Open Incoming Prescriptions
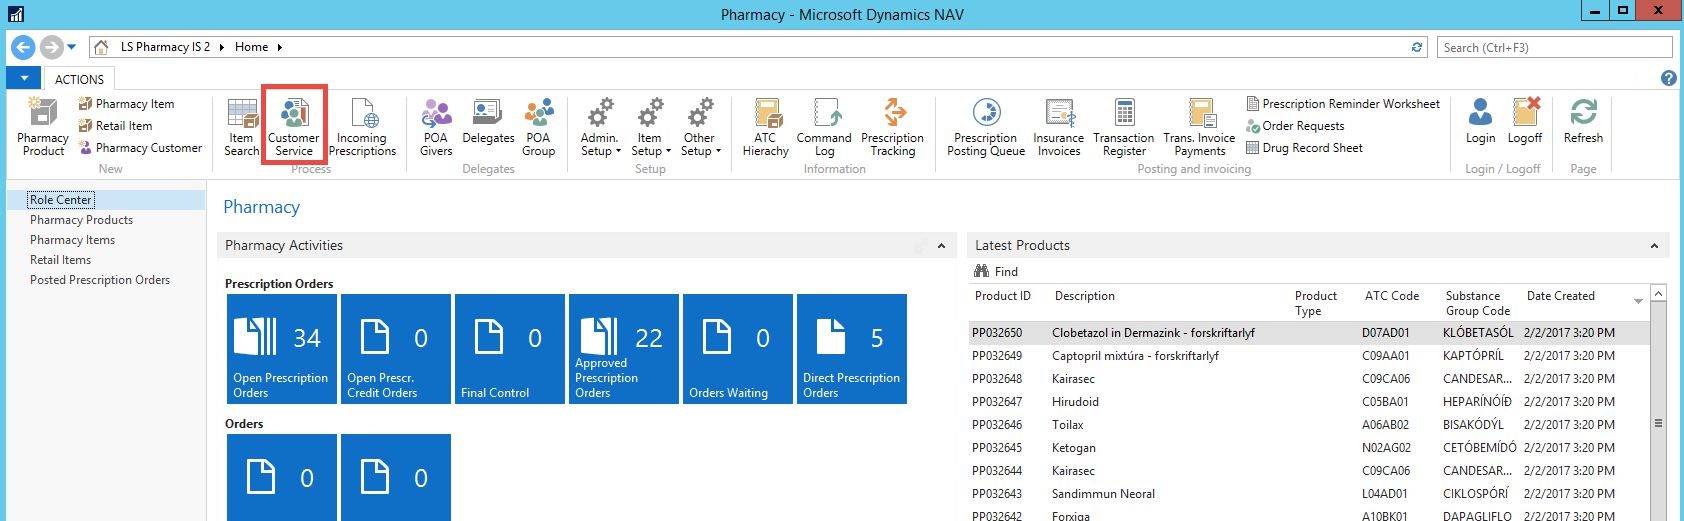This screenshot has height=521, width=1684. (362, 127)
